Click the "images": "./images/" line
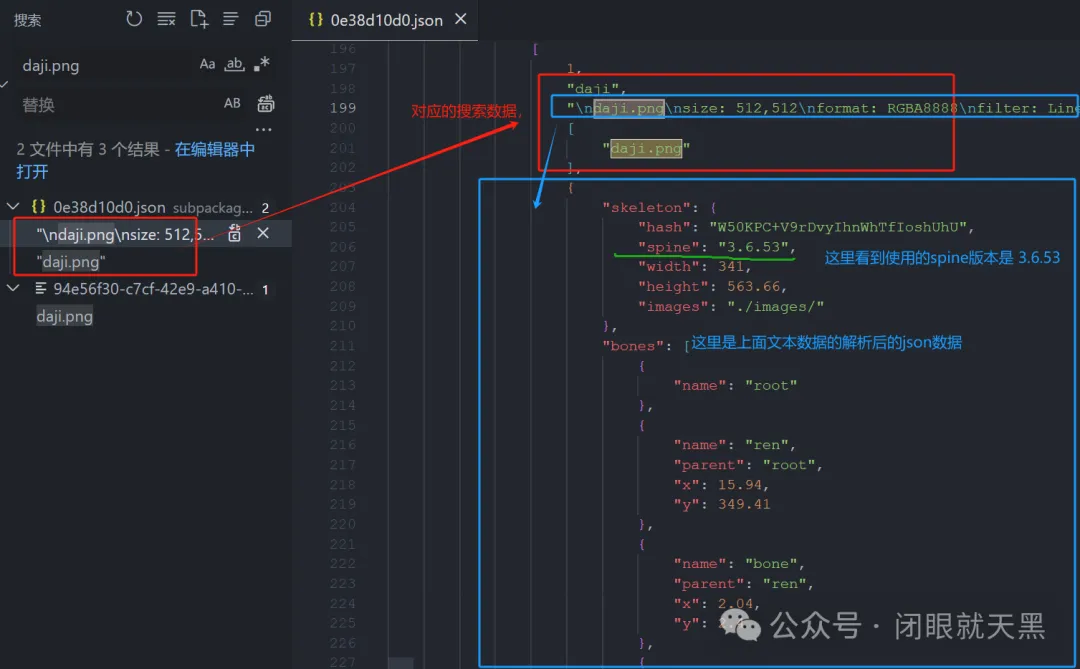The image size is (1080, 669). click(x=731, y=307)
